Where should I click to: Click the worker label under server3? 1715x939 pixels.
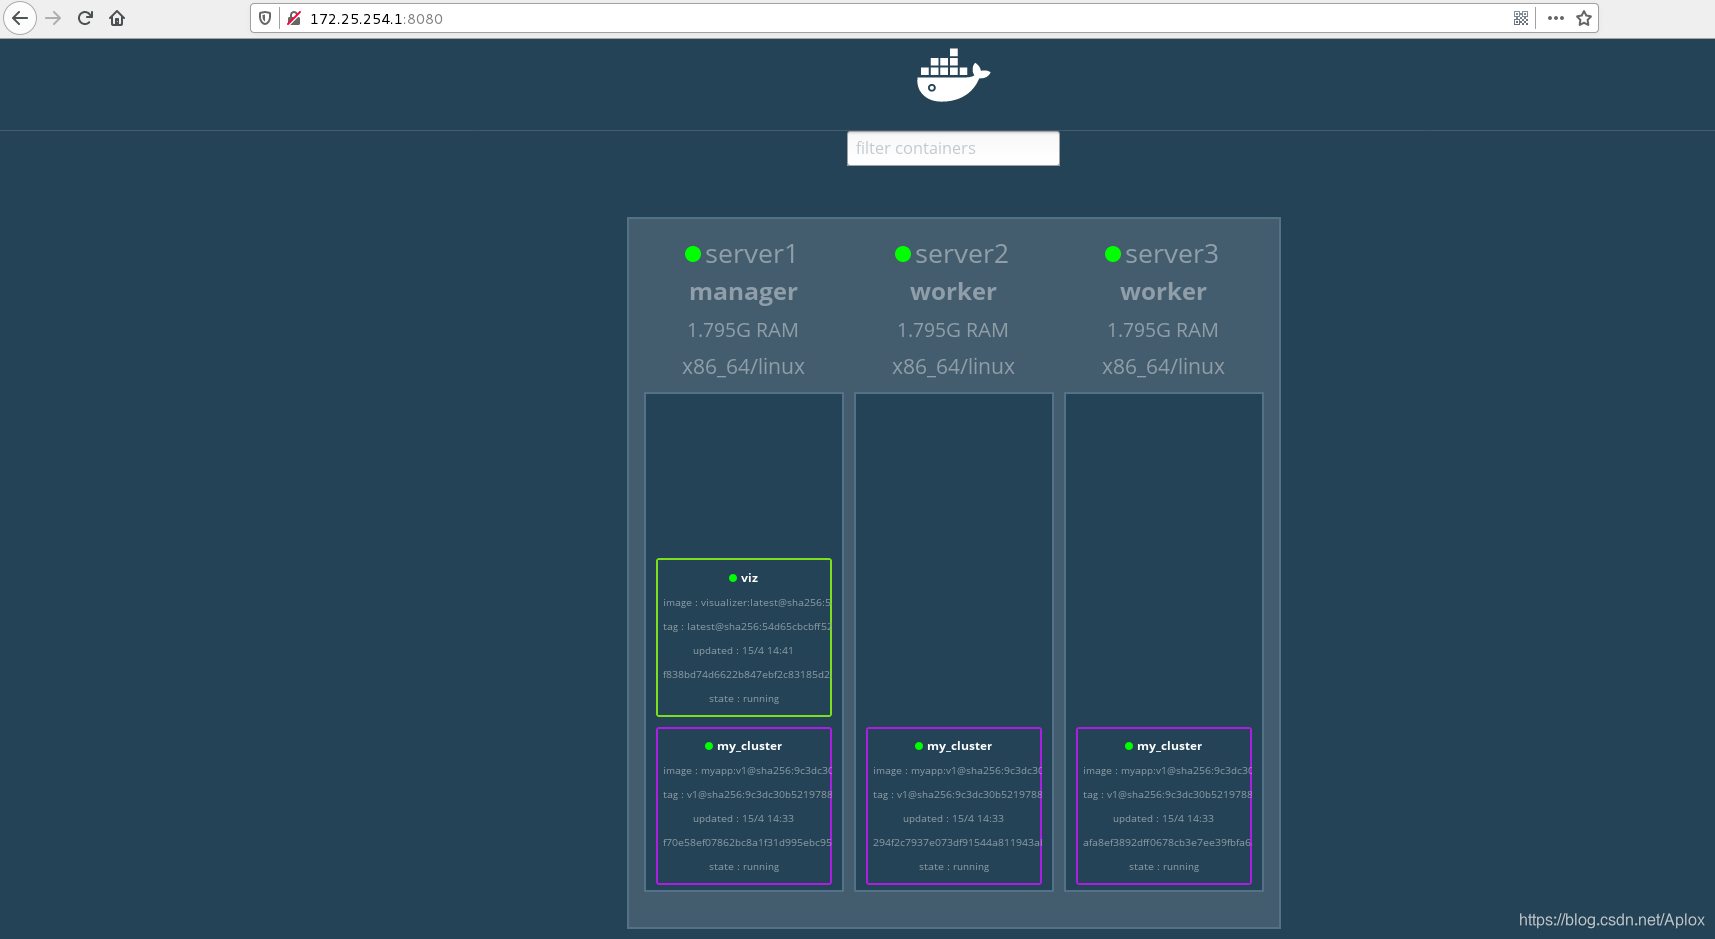(x=1163, y=292)
